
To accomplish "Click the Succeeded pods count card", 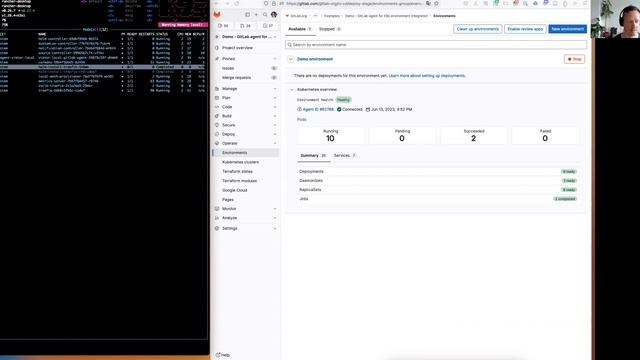I will coord(474,136).
